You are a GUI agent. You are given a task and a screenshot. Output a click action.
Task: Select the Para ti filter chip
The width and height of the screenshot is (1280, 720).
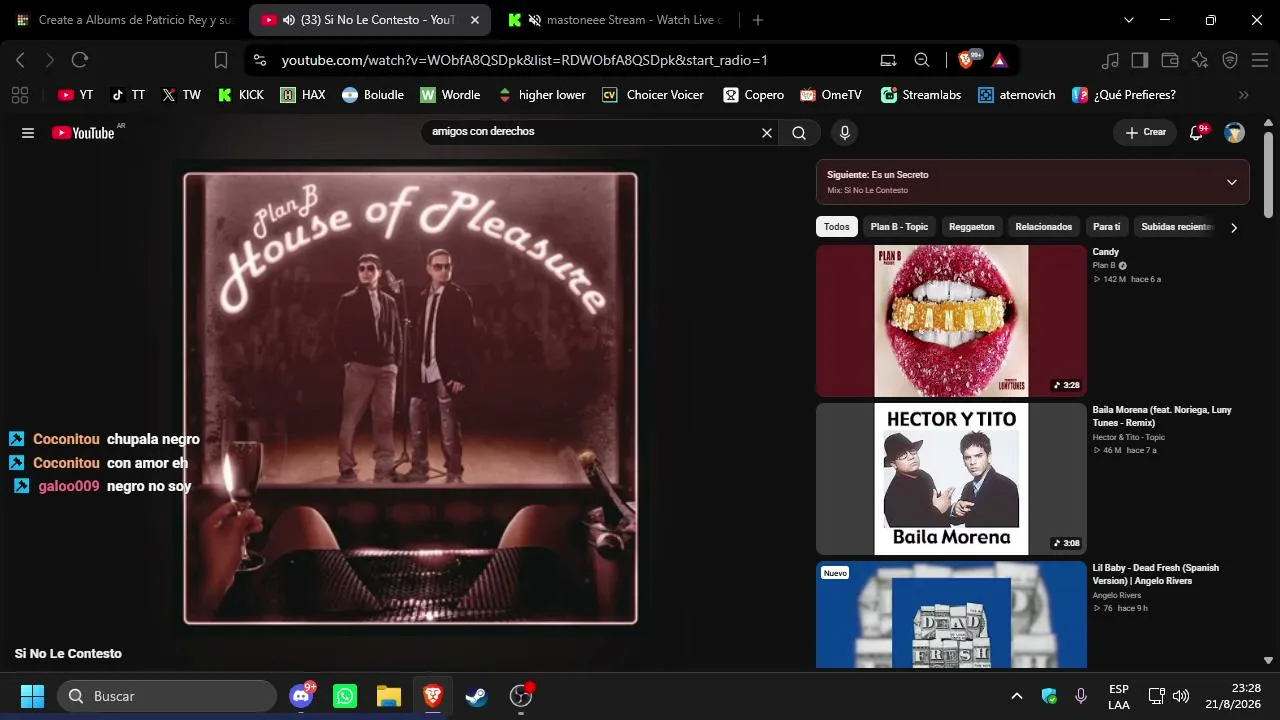click(x=1107, y=227)
